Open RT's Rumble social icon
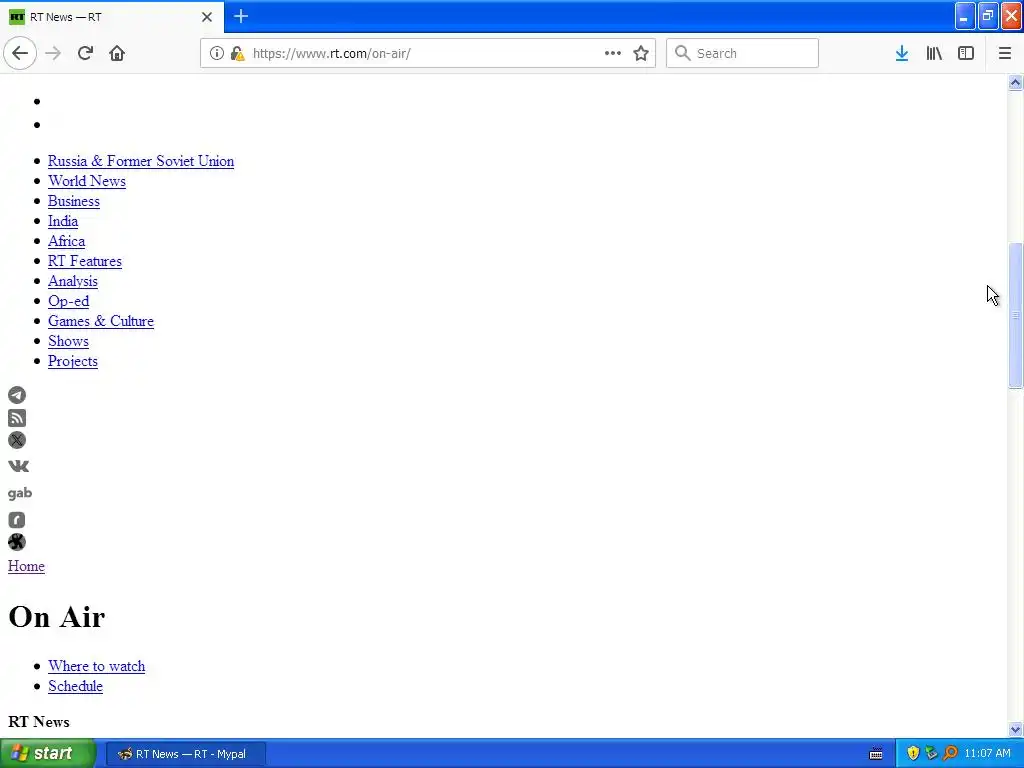 17,520
